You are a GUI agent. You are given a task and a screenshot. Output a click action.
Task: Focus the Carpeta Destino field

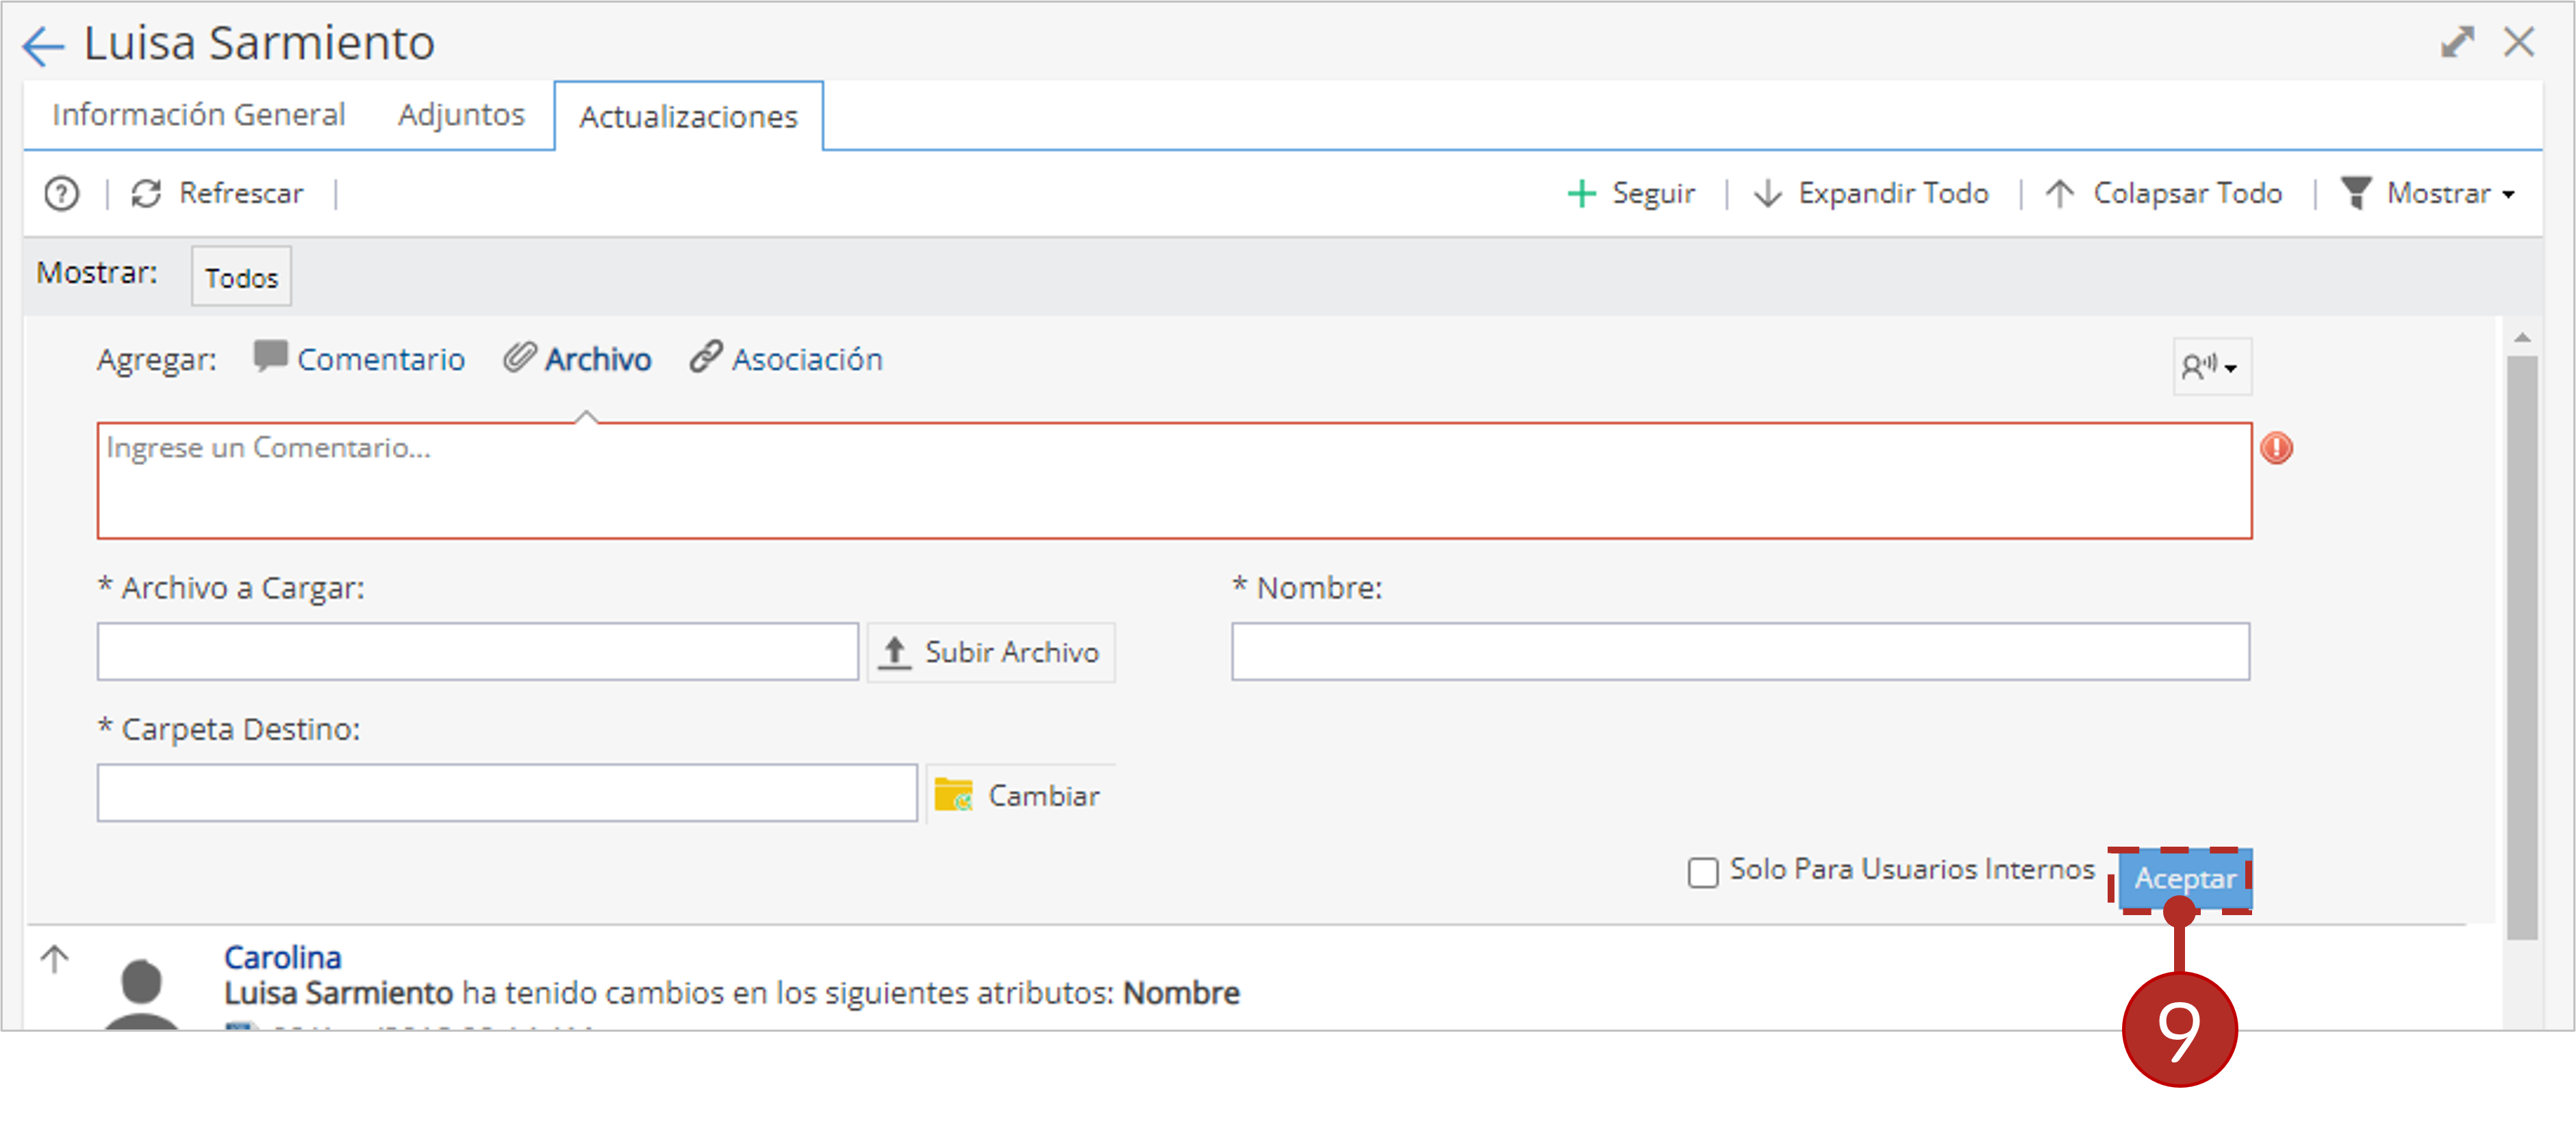[507, 794]
